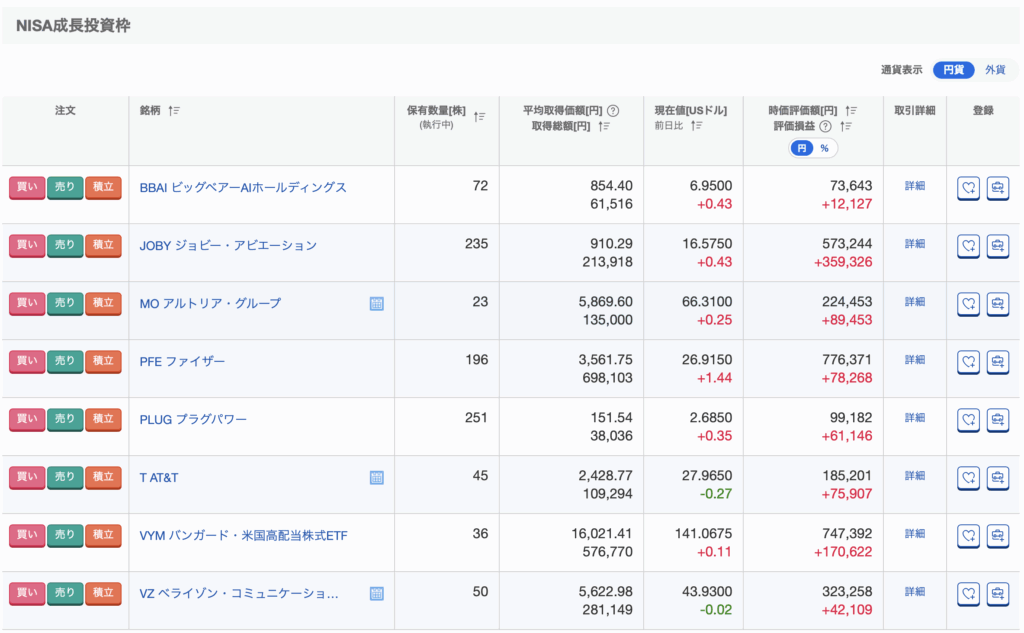Image resolution: width=1024 pixels, height=633 pixels.
Task: Open the JOBY ジョビー・アビエーション stock page
Action: coord(228,246)
